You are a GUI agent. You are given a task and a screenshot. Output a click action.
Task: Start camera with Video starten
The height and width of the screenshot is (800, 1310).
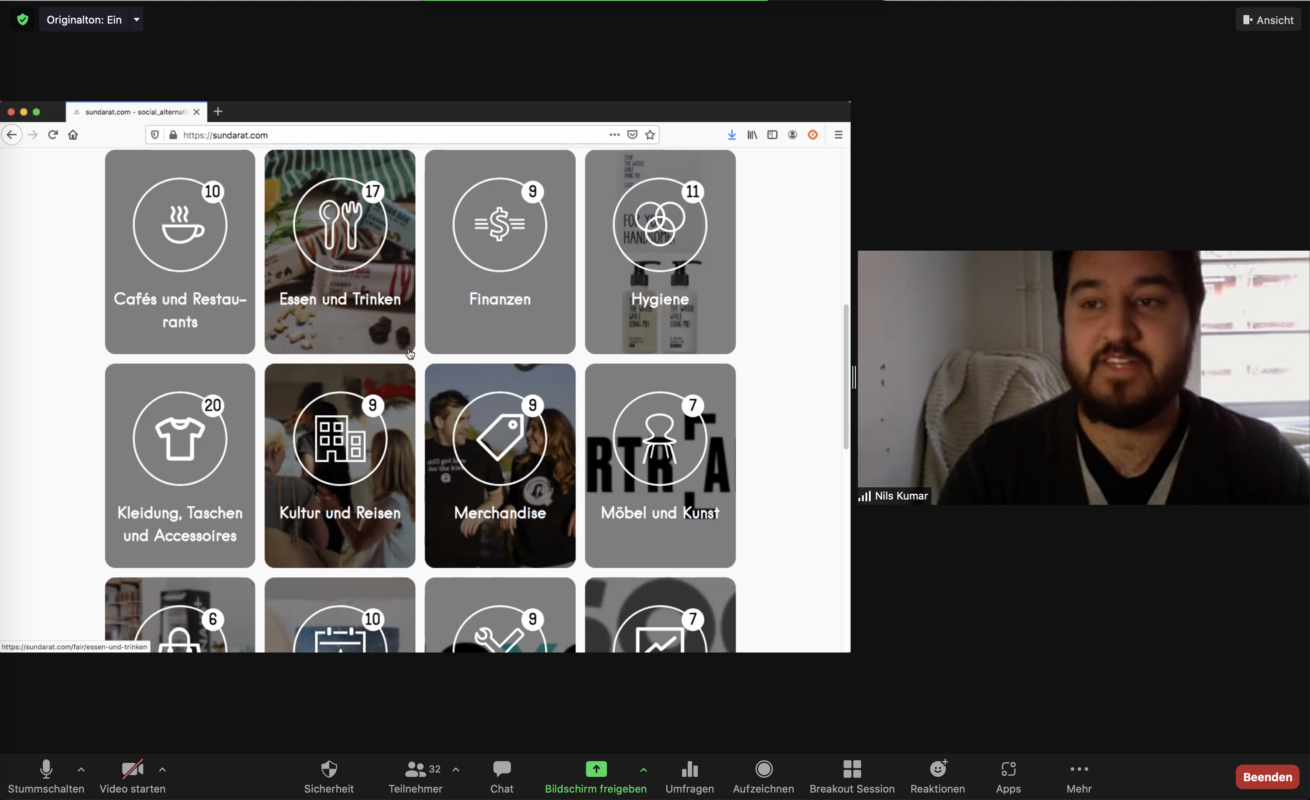pos(132,776)
